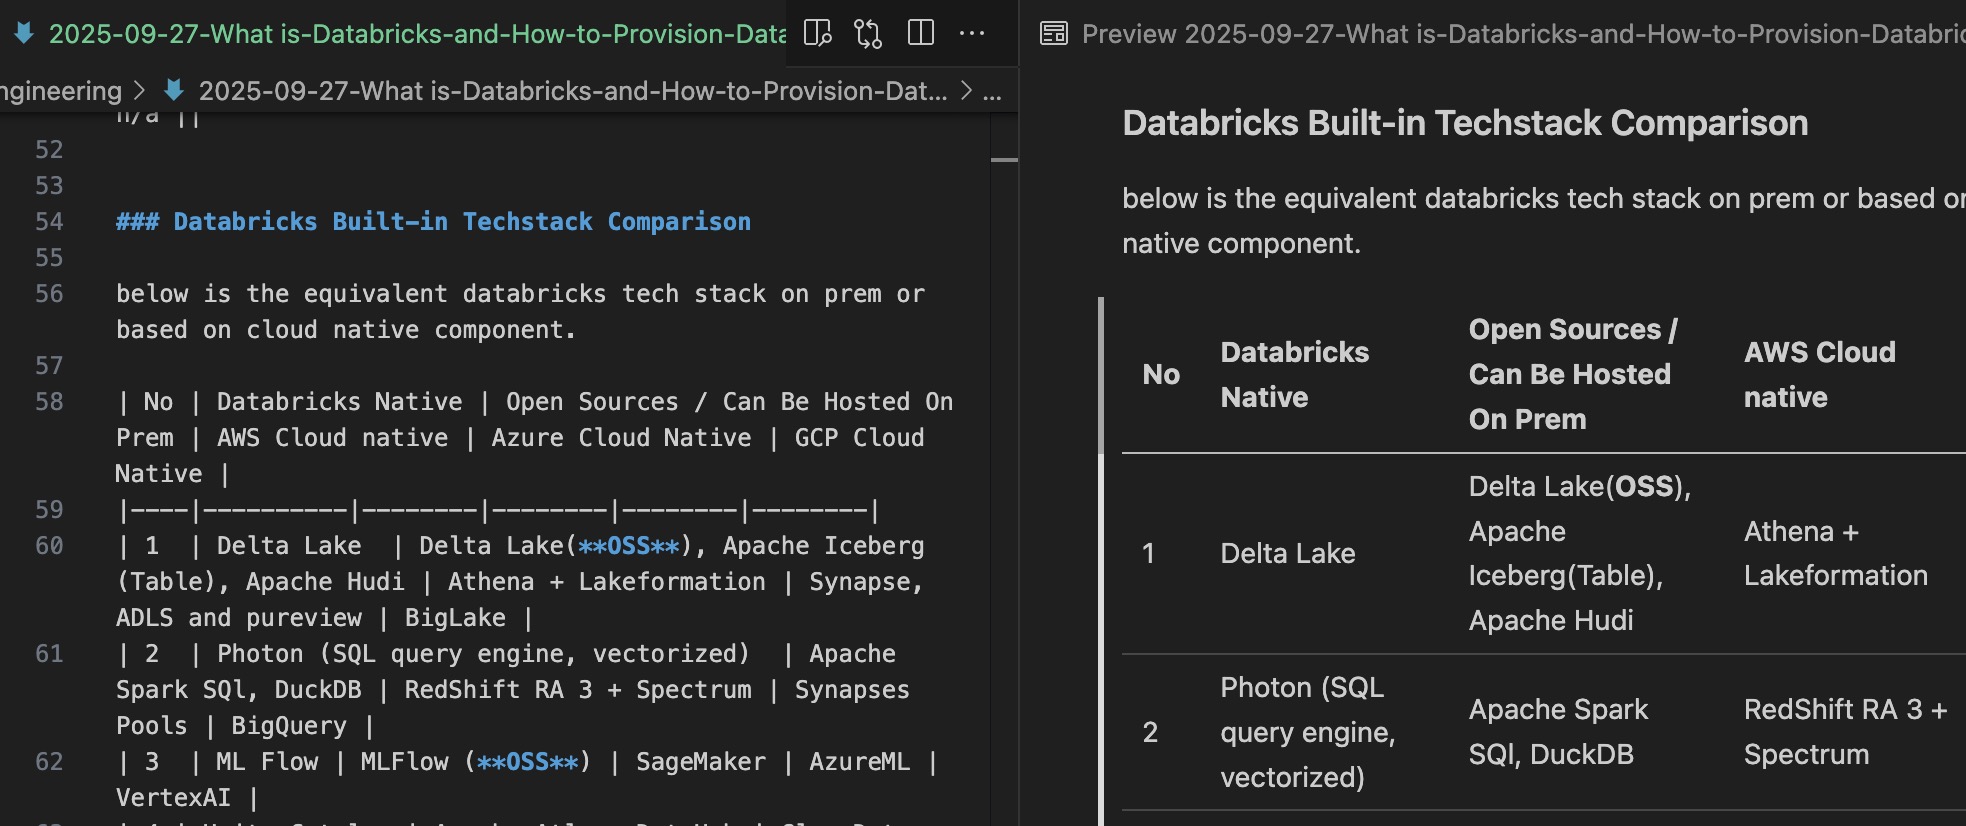Click '### Databricks Built-in Techstack Comparison' source line
1966x826 pixels.
pos(433,222)
